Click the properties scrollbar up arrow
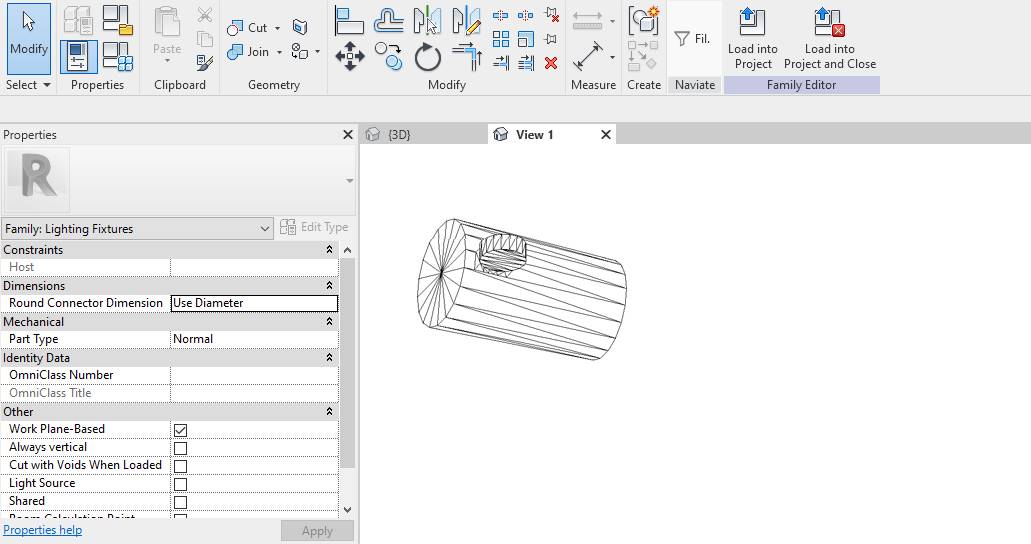 pyautogui.click(x=348, y=250)
